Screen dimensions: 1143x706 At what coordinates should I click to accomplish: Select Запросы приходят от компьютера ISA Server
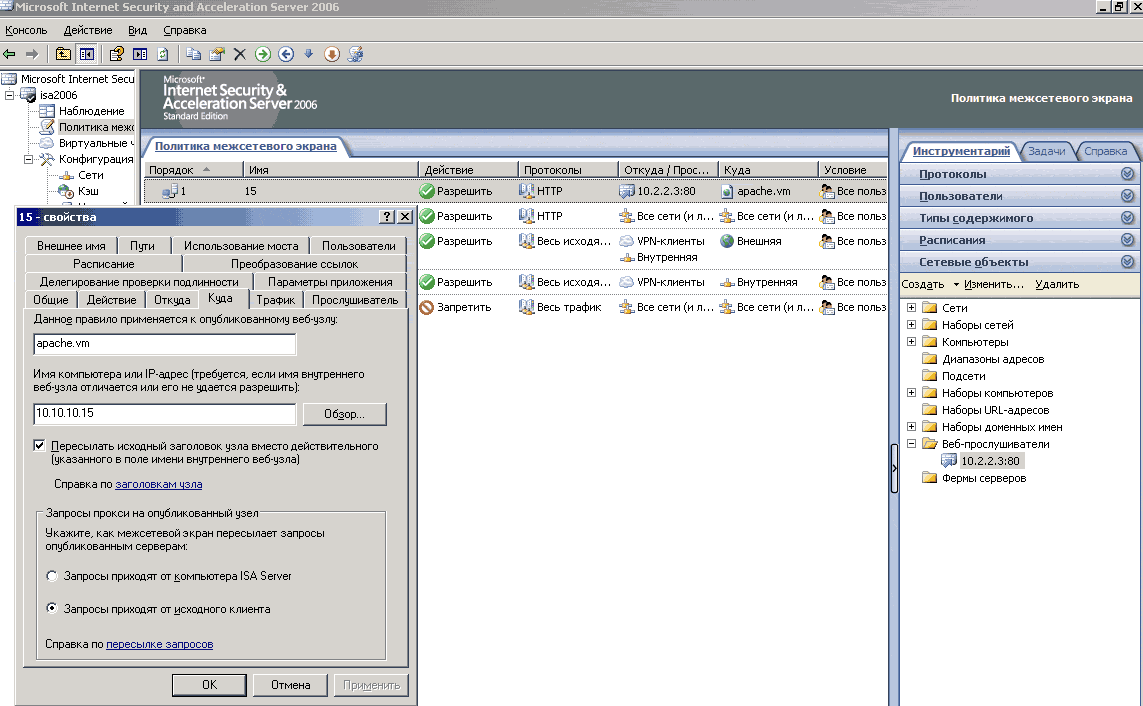point(52,576)
